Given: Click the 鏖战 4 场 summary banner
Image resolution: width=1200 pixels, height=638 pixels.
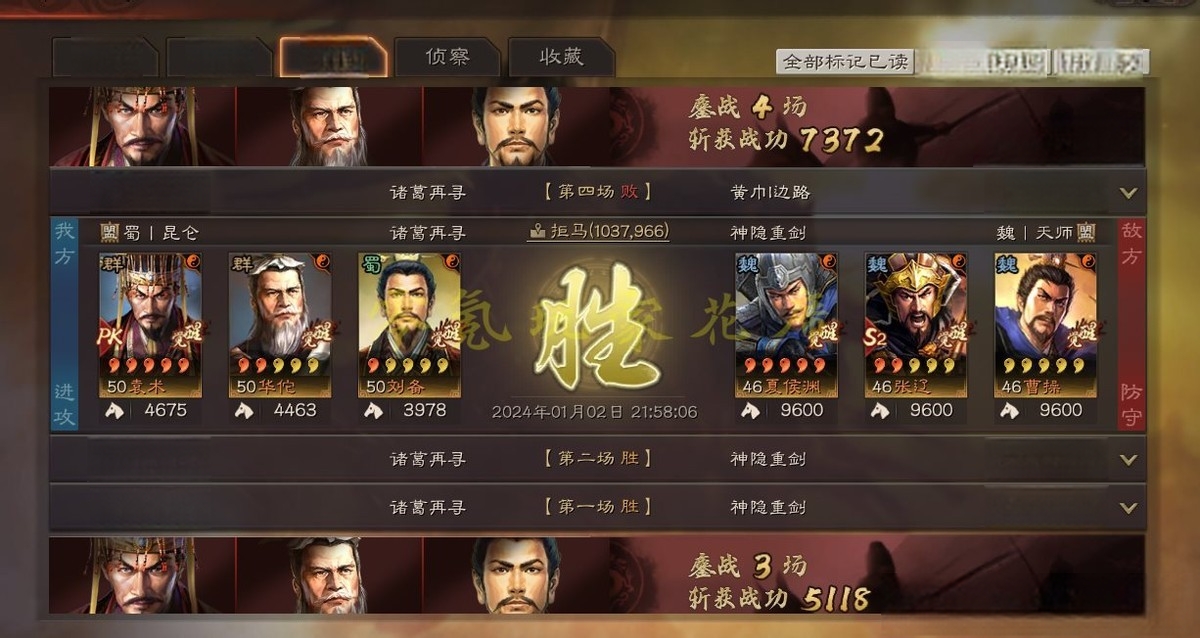Looking at the screenshot, I should point(598,126).
